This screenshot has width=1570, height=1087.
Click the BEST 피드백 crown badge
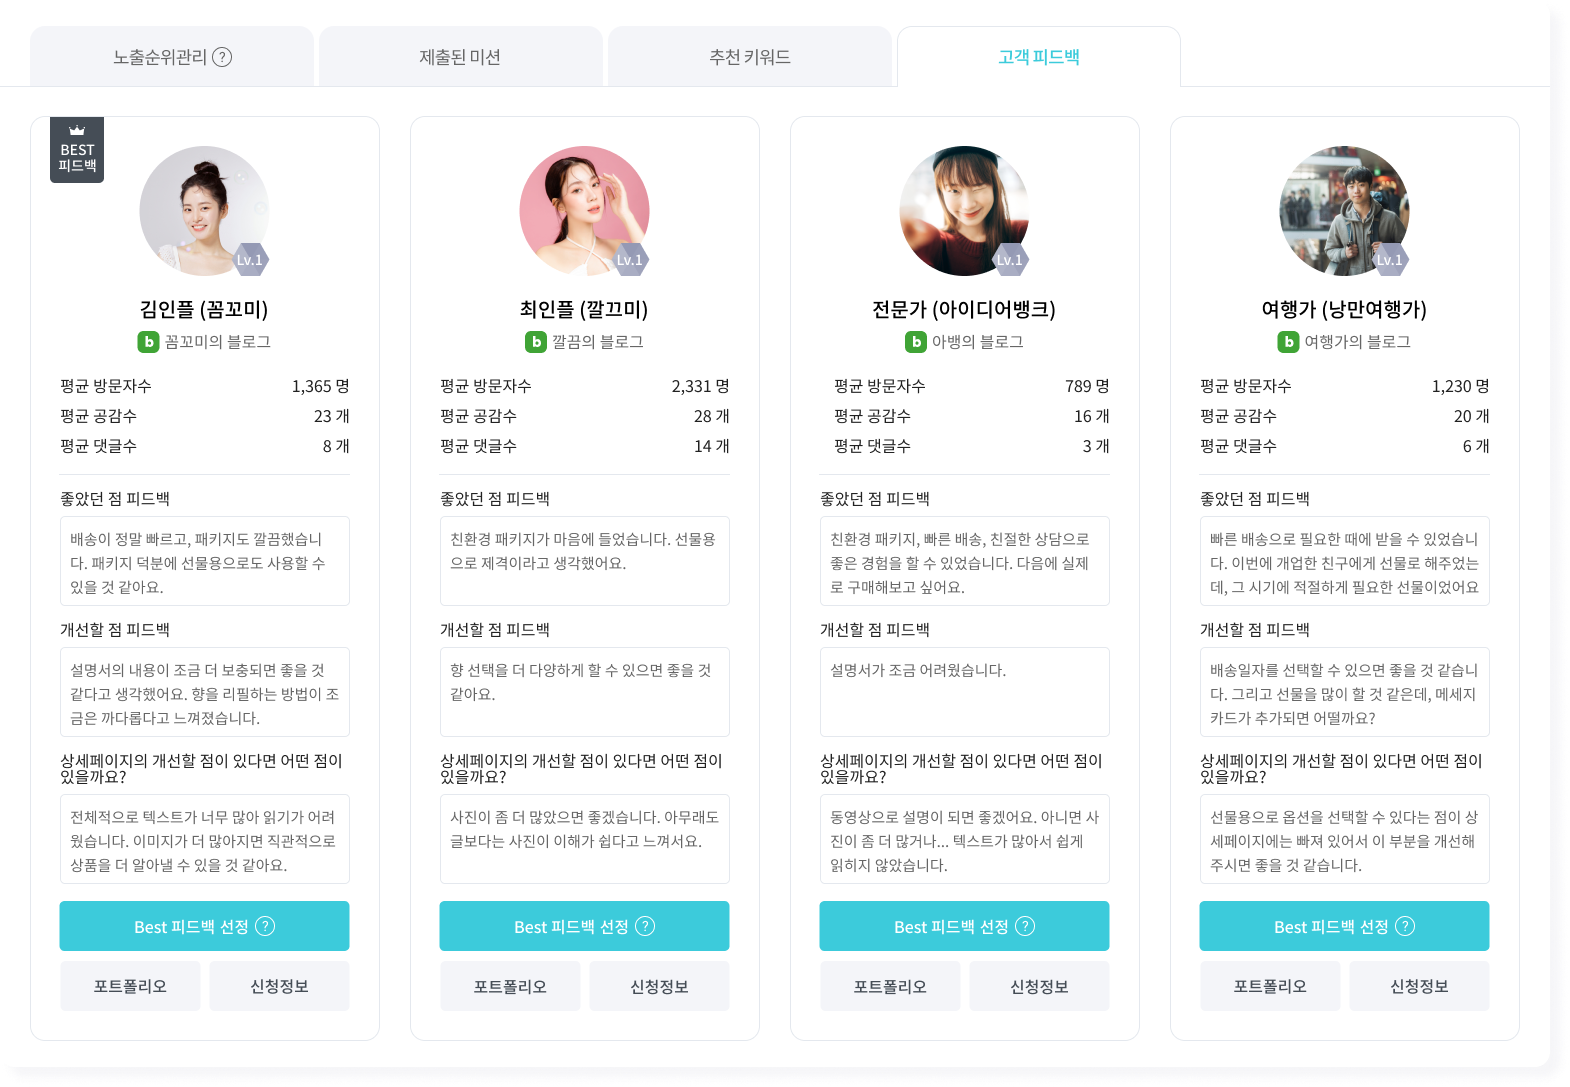(x=77, y=150)
